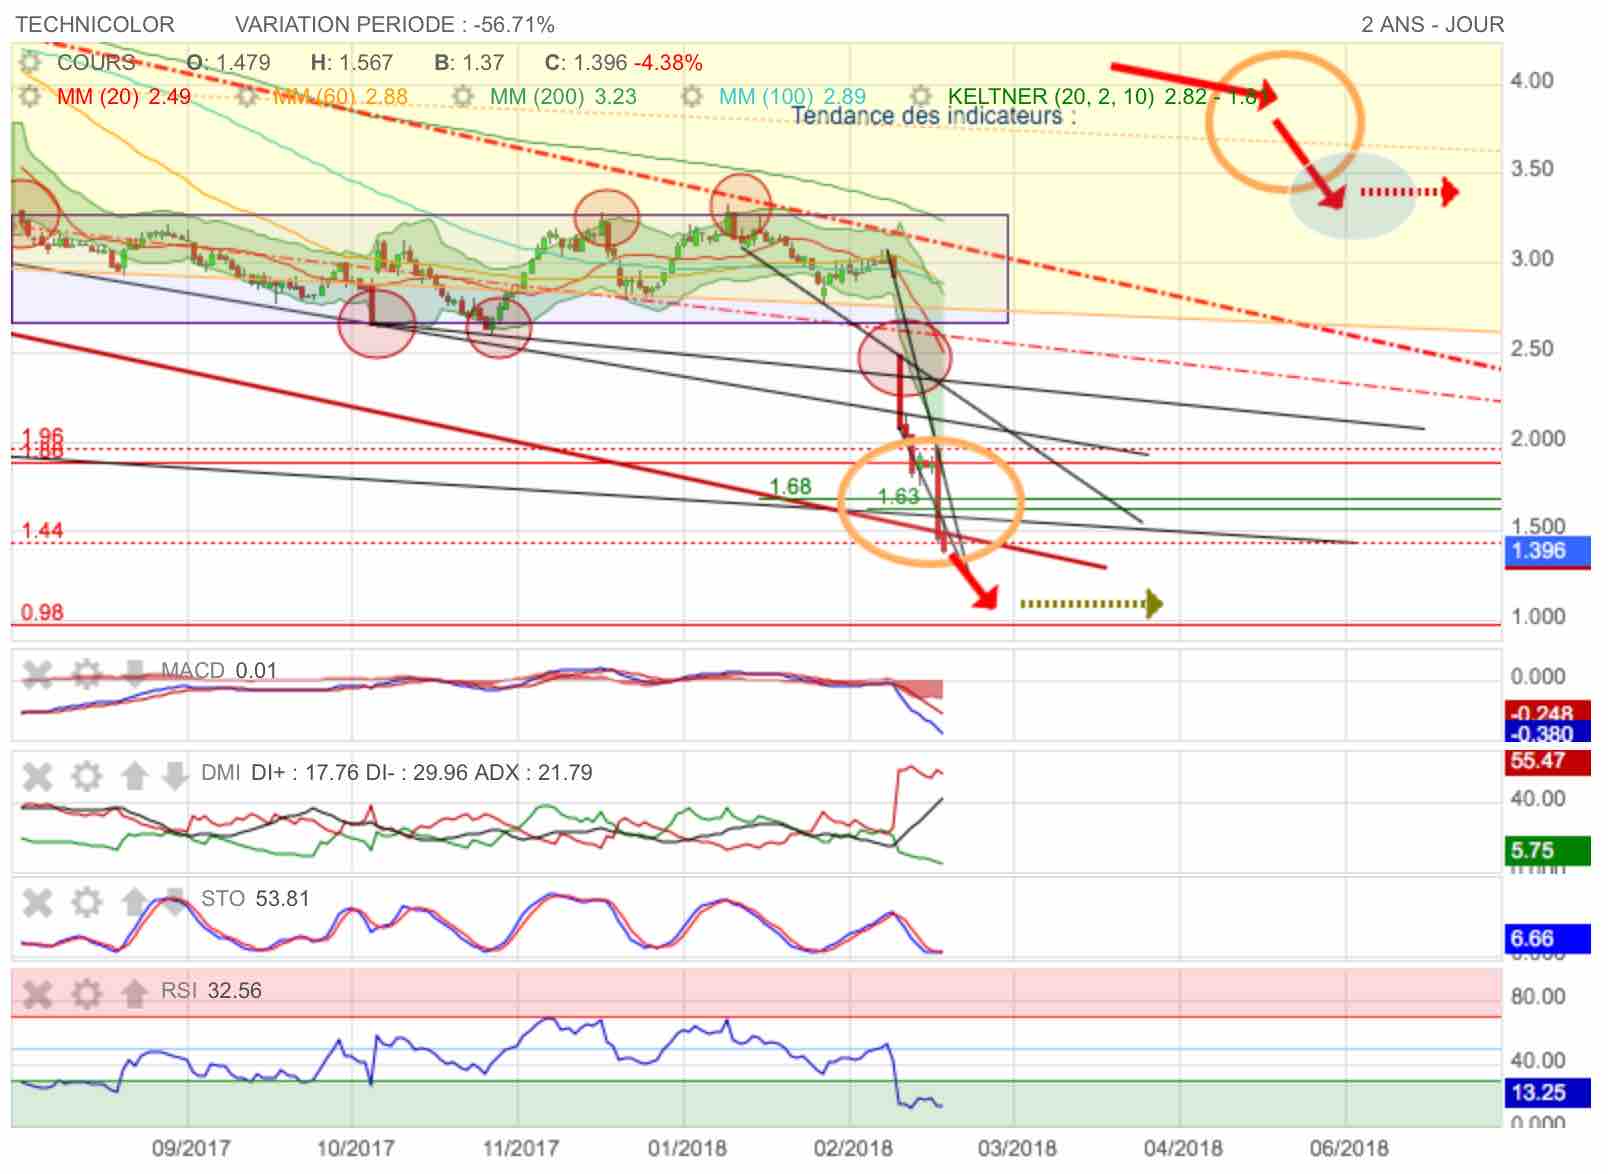Click the -4.38% daily change value

click(669, 62)
